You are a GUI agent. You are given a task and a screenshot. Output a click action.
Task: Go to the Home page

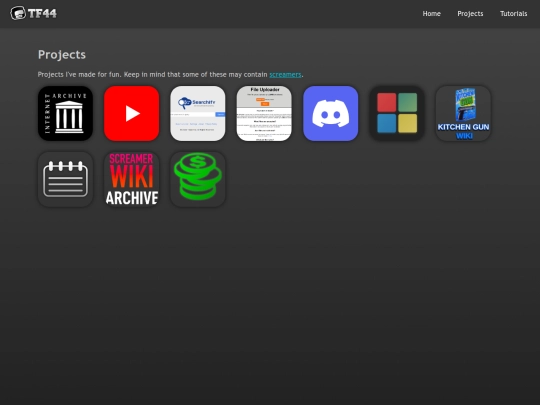pyautogui.click(x=432, y=14)
